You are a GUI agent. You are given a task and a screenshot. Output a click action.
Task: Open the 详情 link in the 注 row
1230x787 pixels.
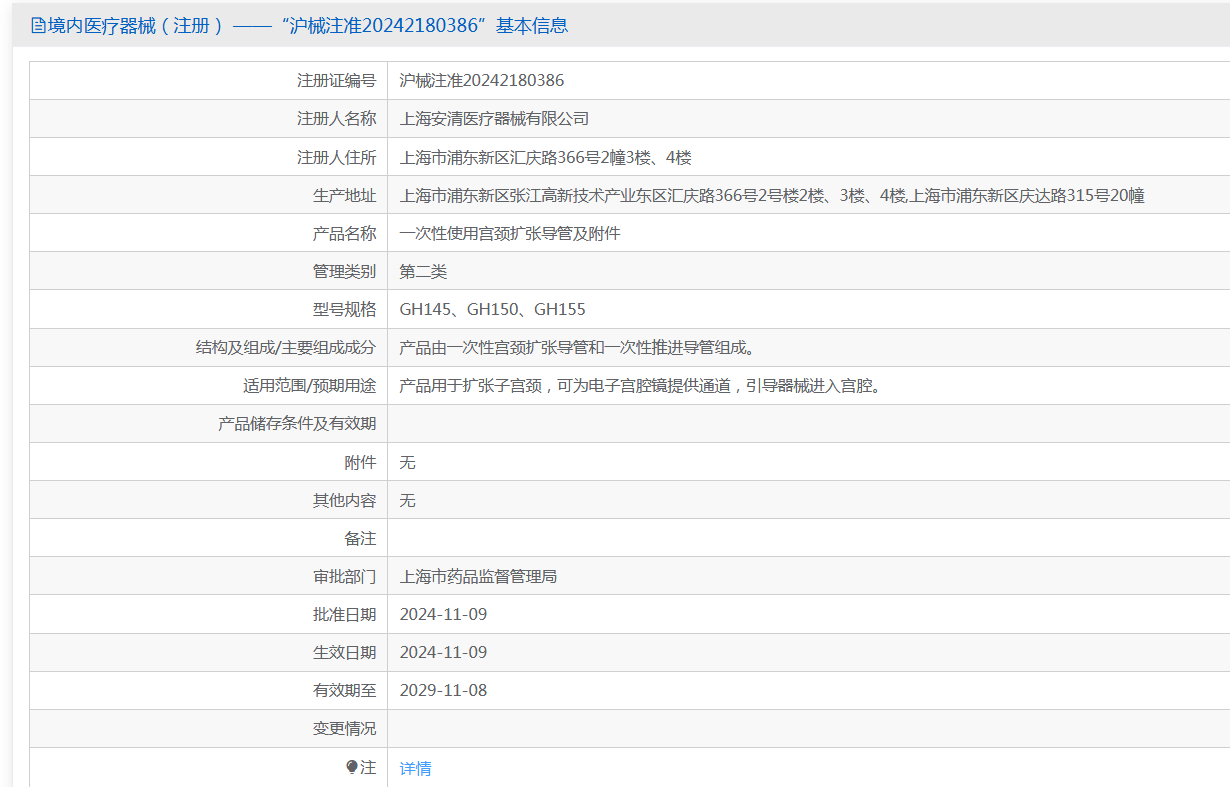tap(416, 768)
